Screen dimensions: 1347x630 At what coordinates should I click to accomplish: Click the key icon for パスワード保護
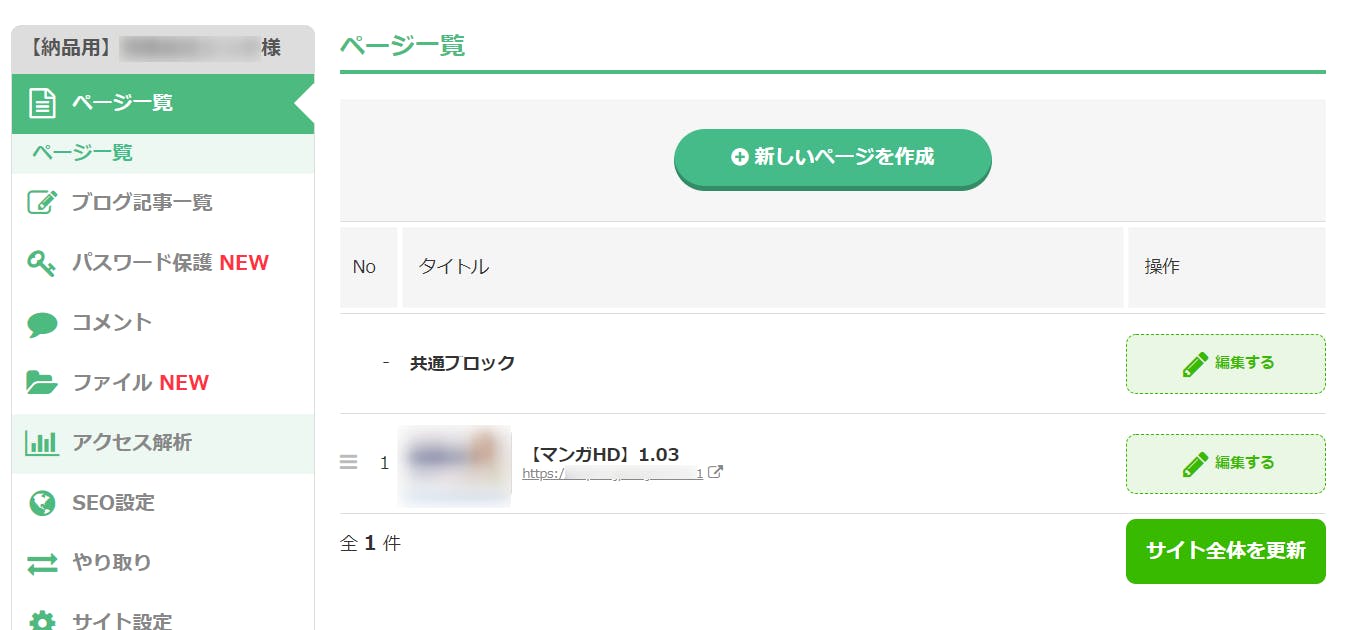coord(42,263)
